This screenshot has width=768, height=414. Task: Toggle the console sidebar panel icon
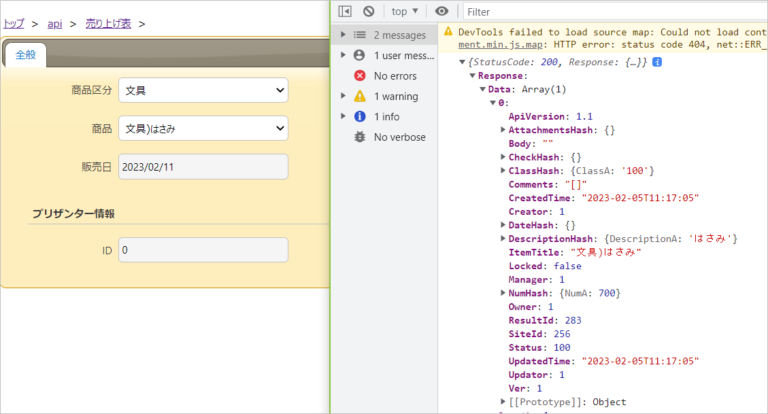point(345,11)
